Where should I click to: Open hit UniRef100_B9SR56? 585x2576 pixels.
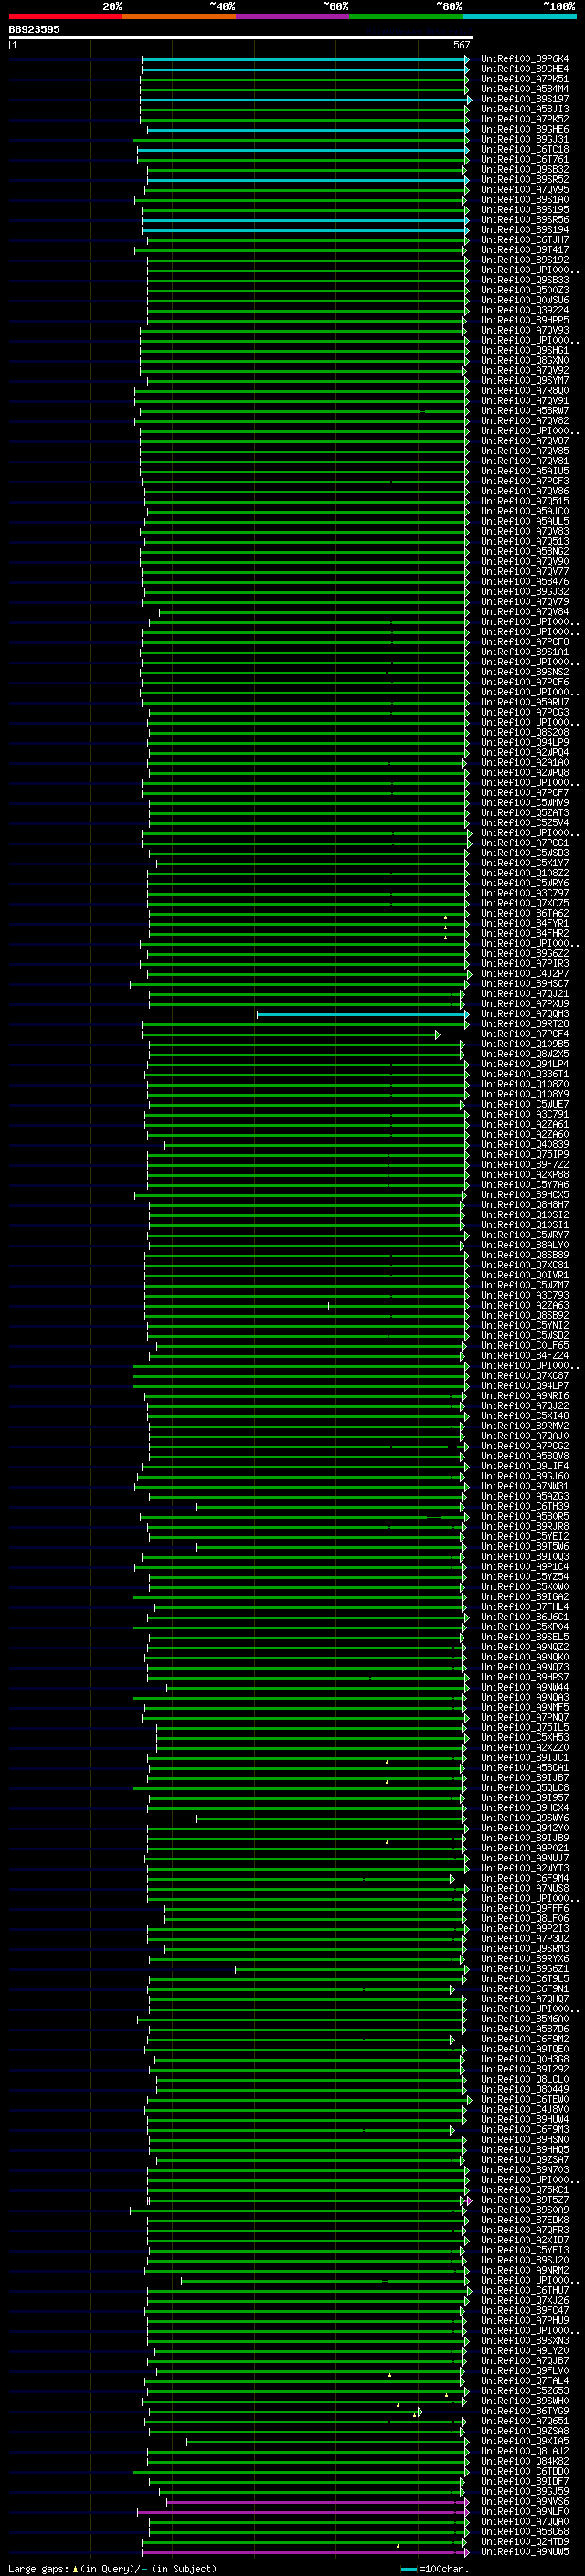tap(525, 219)
